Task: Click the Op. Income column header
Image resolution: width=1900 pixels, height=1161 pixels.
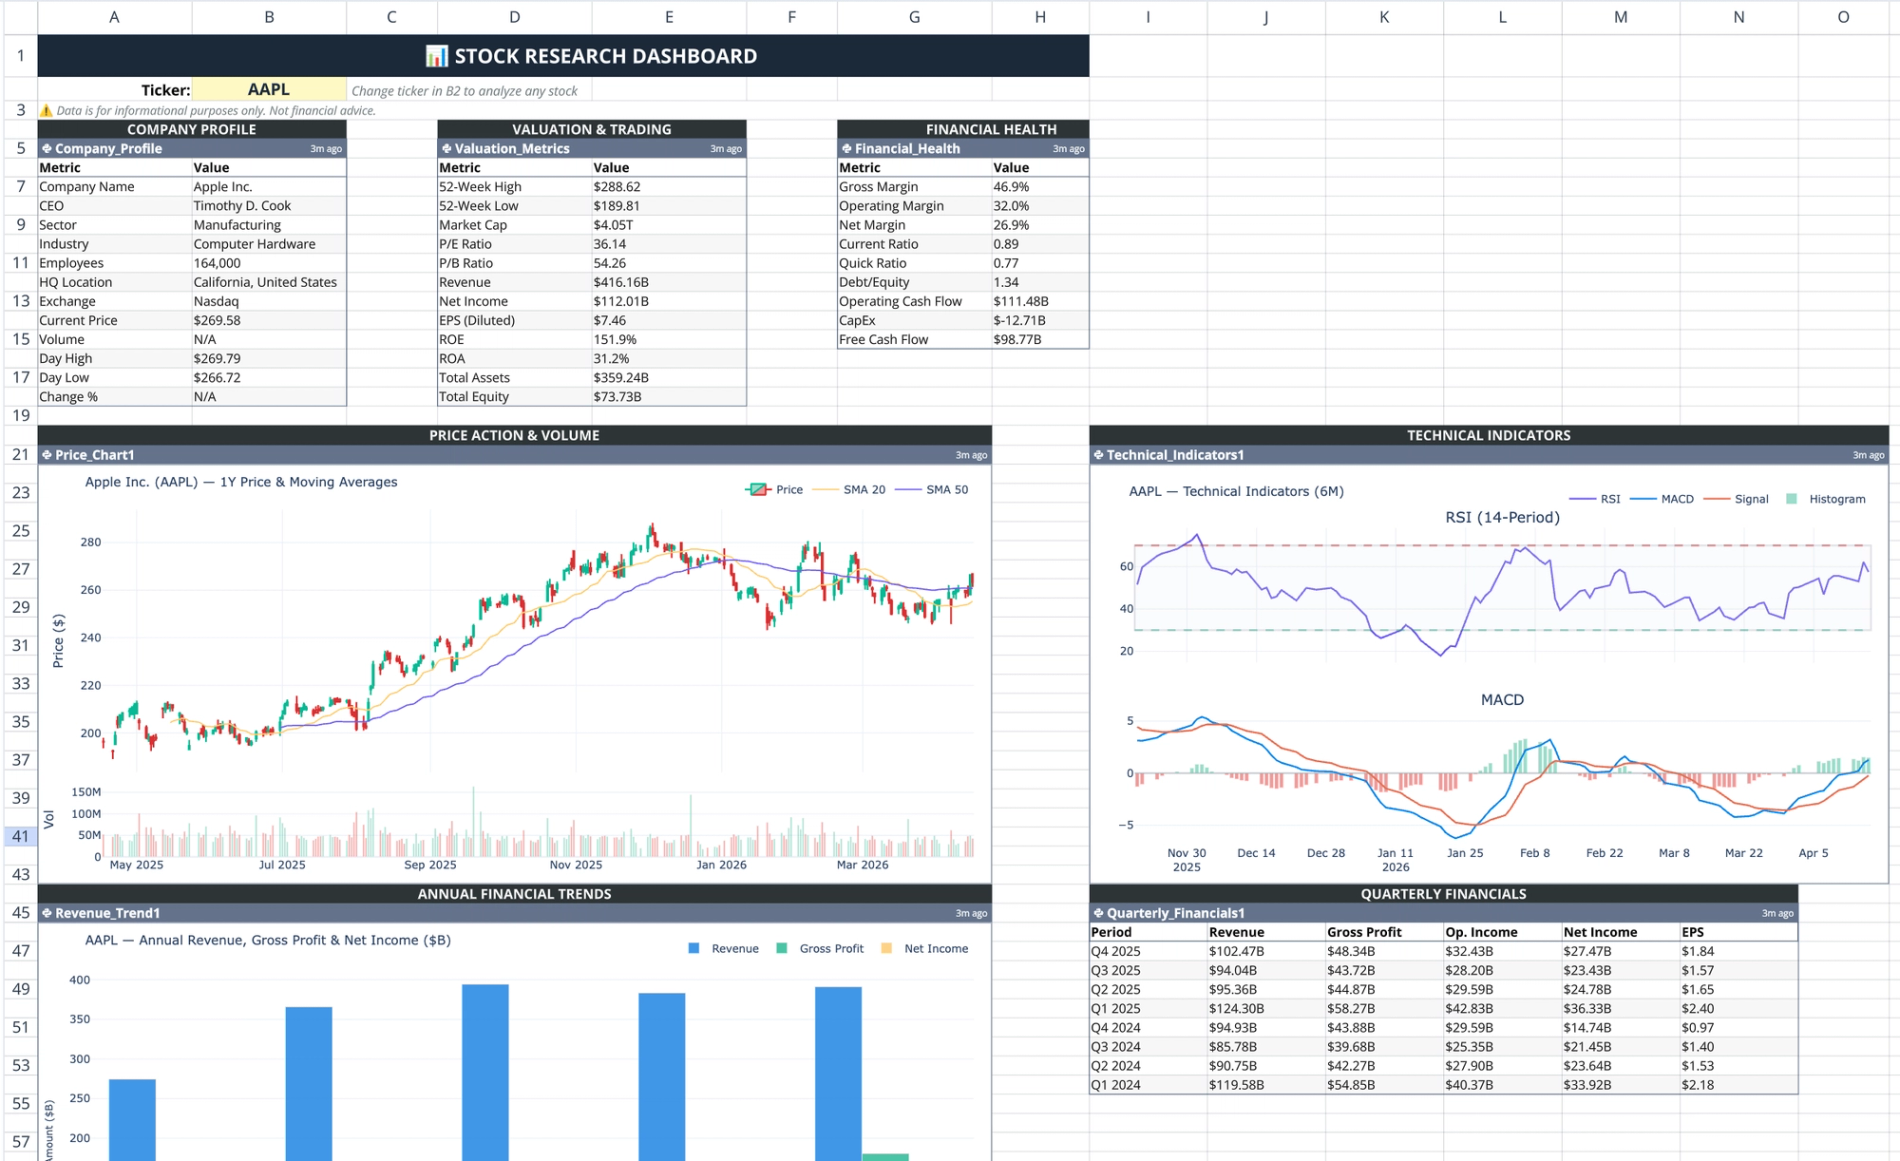Action: [x=1503, y=932]
